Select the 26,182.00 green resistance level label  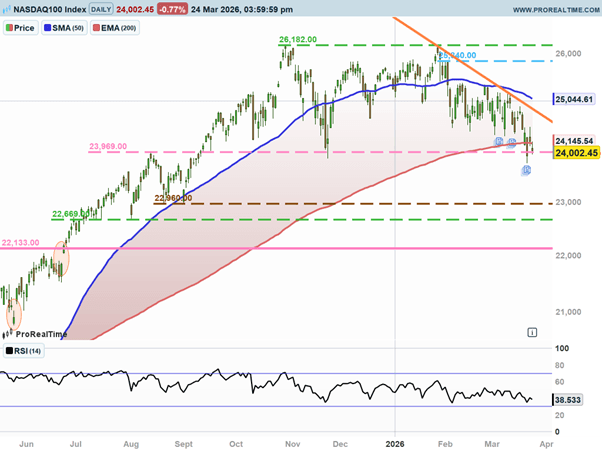click(298, 39)
